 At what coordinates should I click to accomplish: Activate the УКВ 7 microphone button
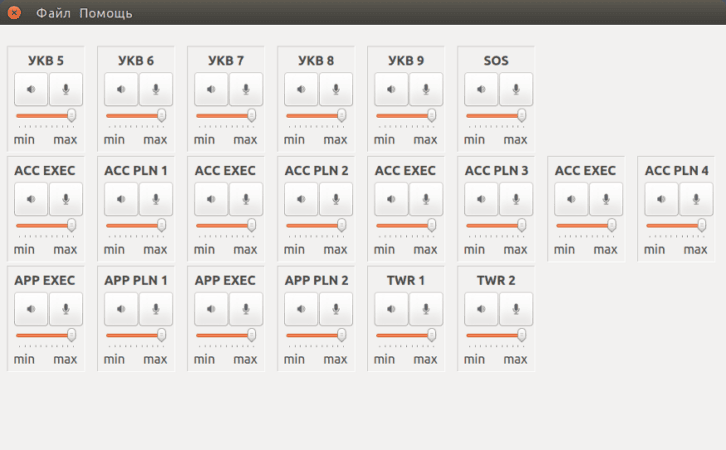click(x=246, y=89)
